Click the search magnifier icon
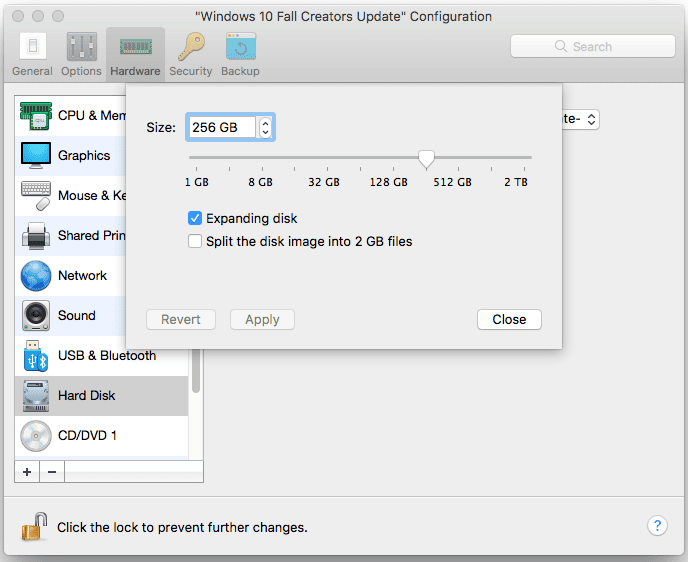The width and height of the screenshot is (688, 562). [x=561, y=46]
